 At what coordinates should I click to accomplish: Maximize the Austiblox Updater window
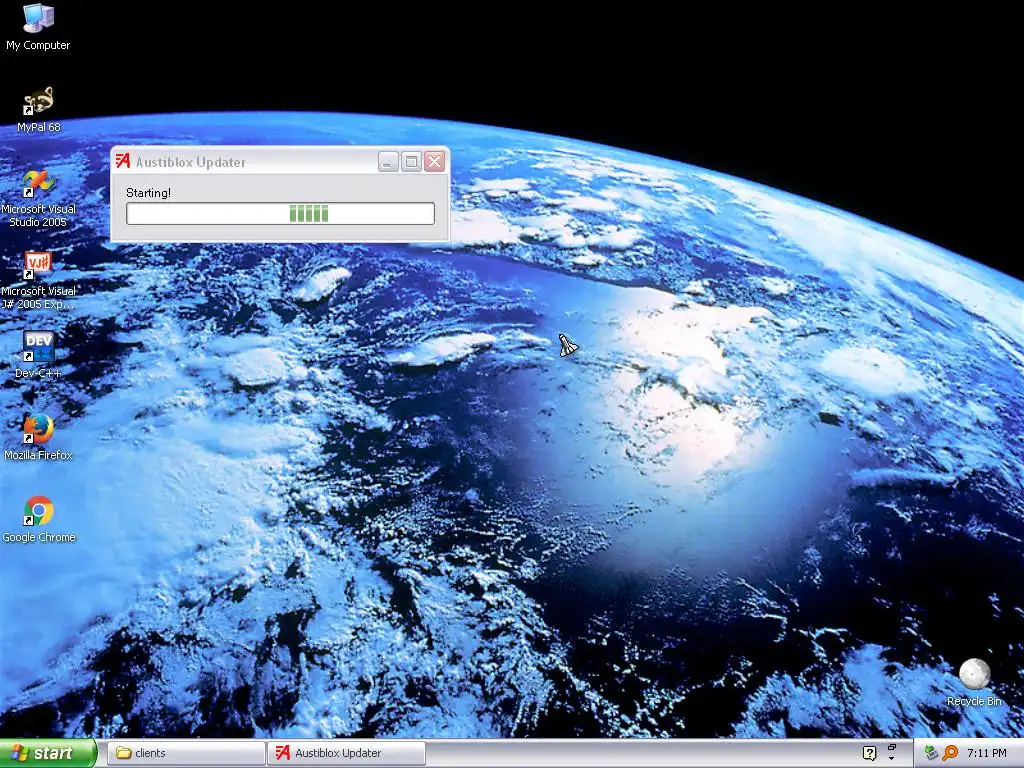point(411,161)
